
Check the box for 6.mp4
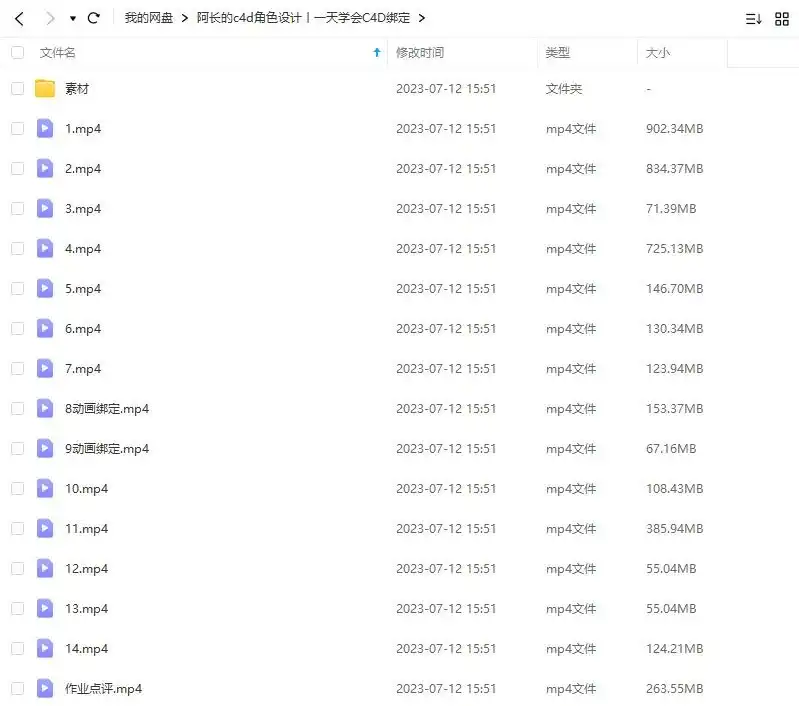(x=17, y=329)
